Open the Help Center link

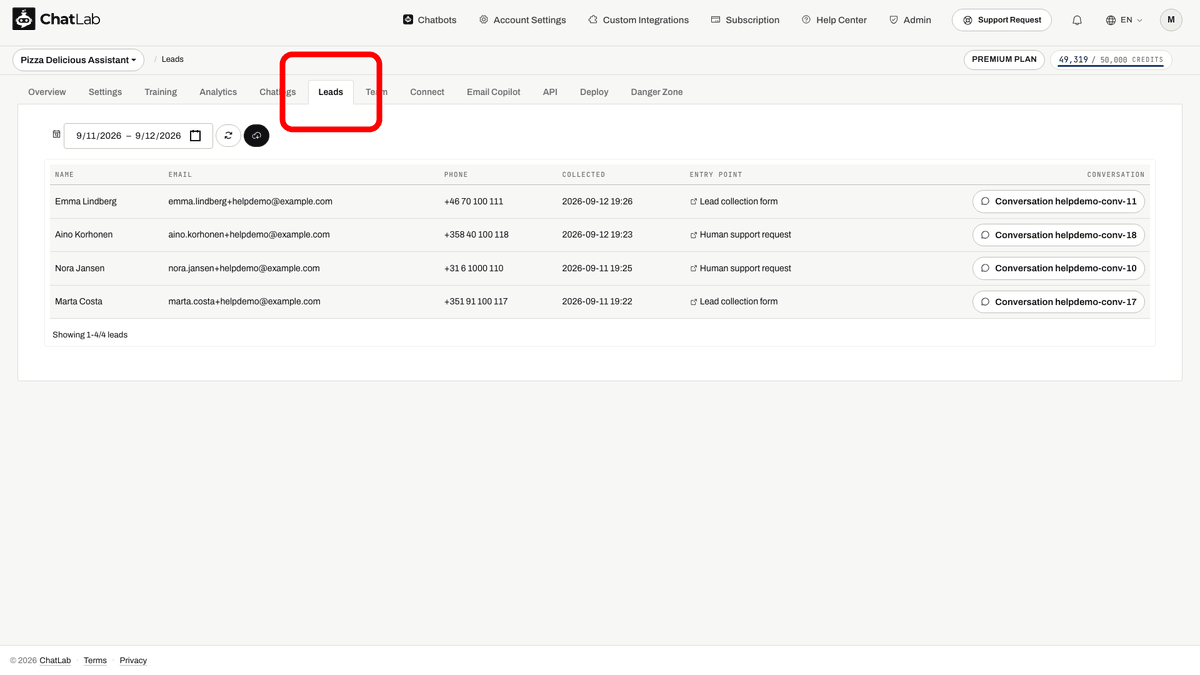834,20
